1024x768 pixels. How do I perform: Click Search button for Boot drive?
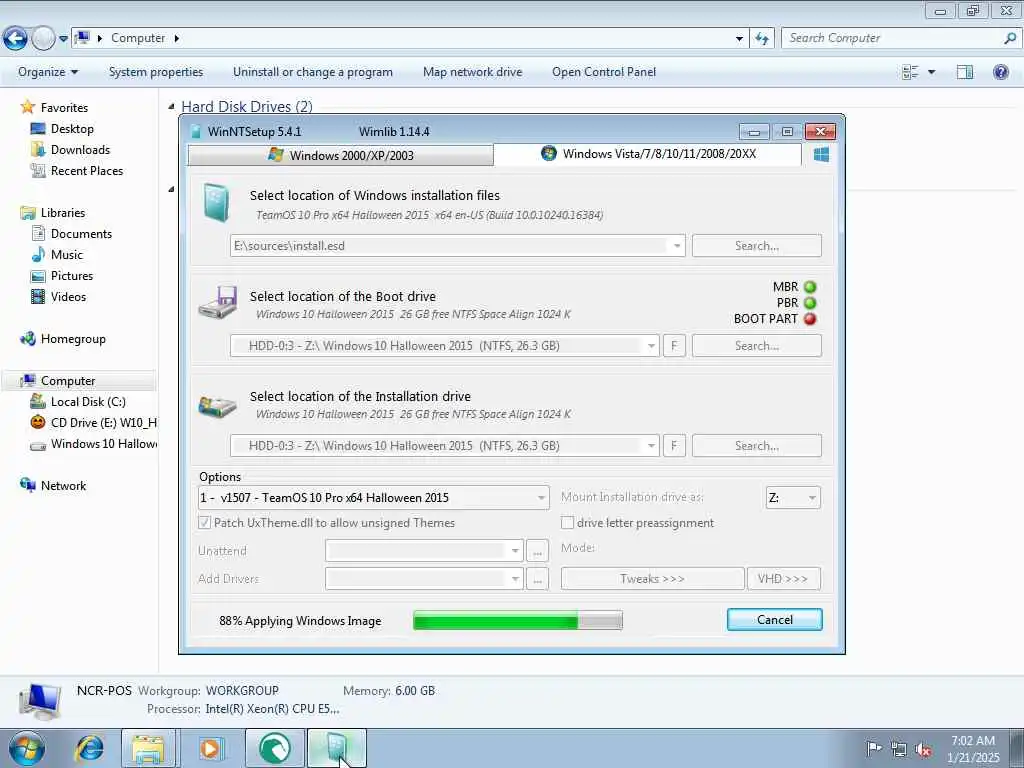[756, 346]
